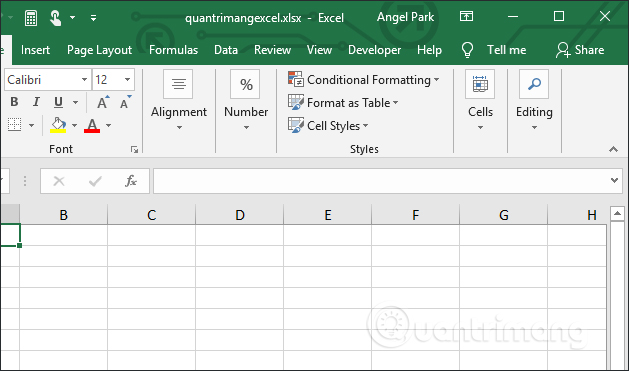Image resolution: width=629 pixels, height=371 pixels.
Task: Expand the Alignment group arrow
Action: pos(179,128)
